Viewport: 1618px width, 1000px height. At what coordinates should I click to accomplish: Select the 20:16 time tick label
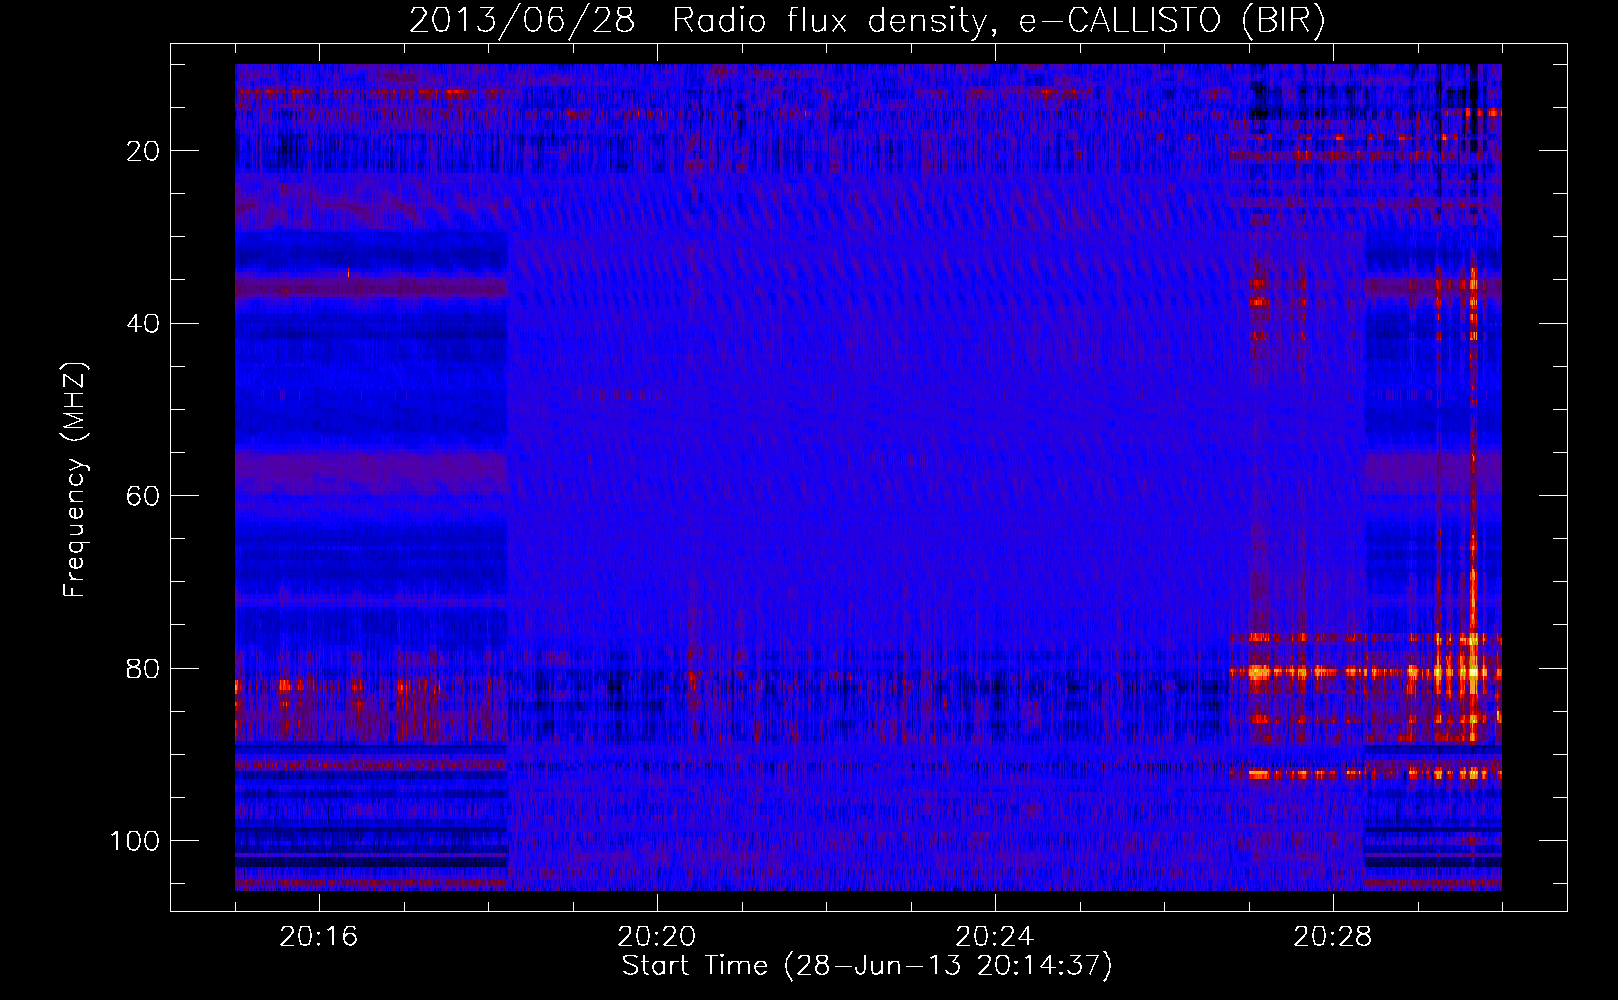click(x=319, y=937)
